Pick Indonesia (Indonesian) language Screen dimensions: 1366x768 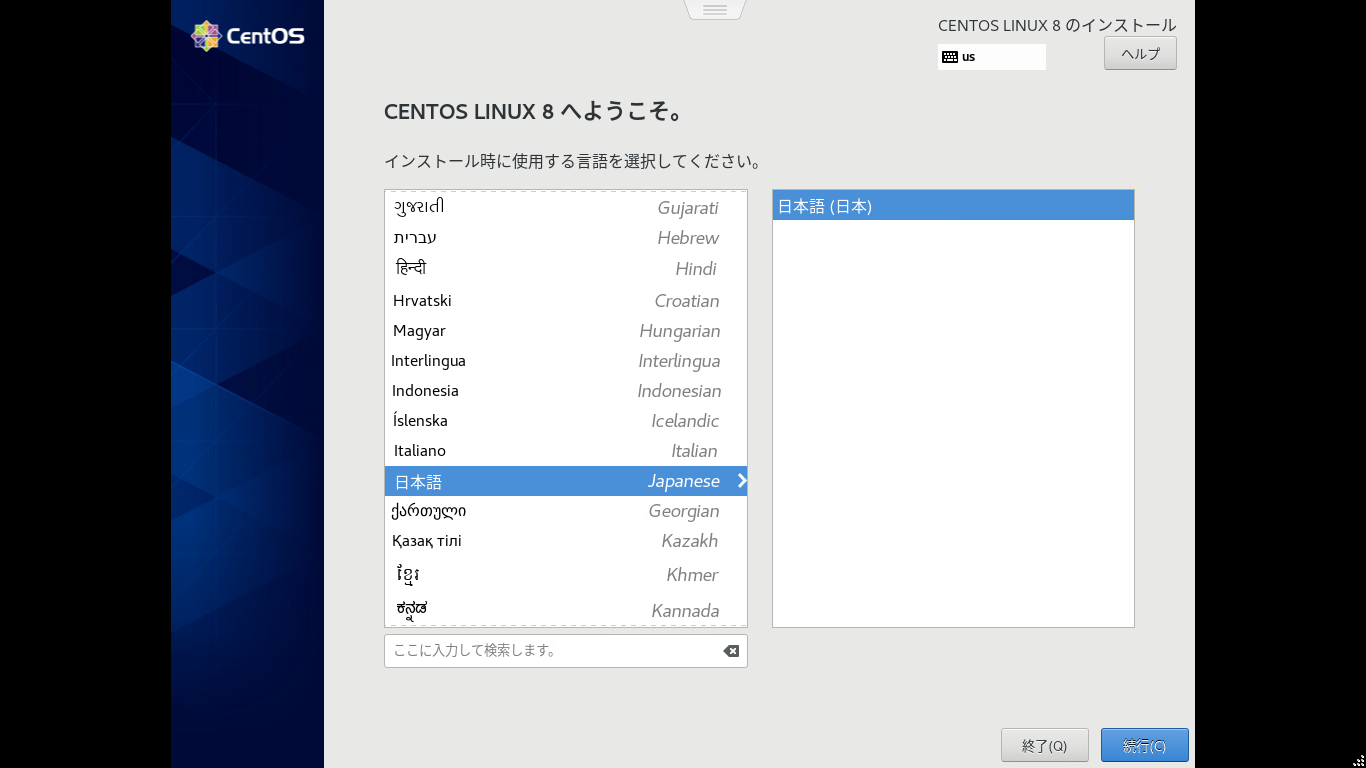[566, 391]
